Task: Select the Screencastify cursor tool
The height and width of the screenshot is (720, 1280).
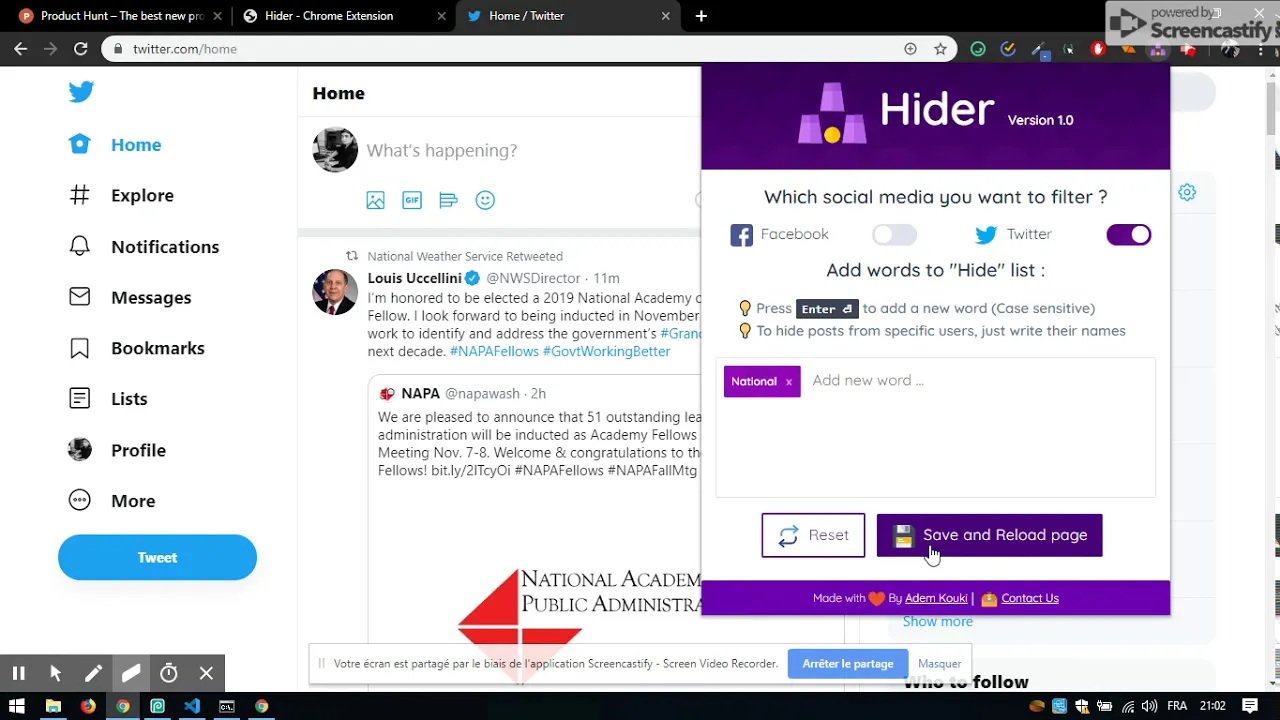Action: click(x=55, y=674)
